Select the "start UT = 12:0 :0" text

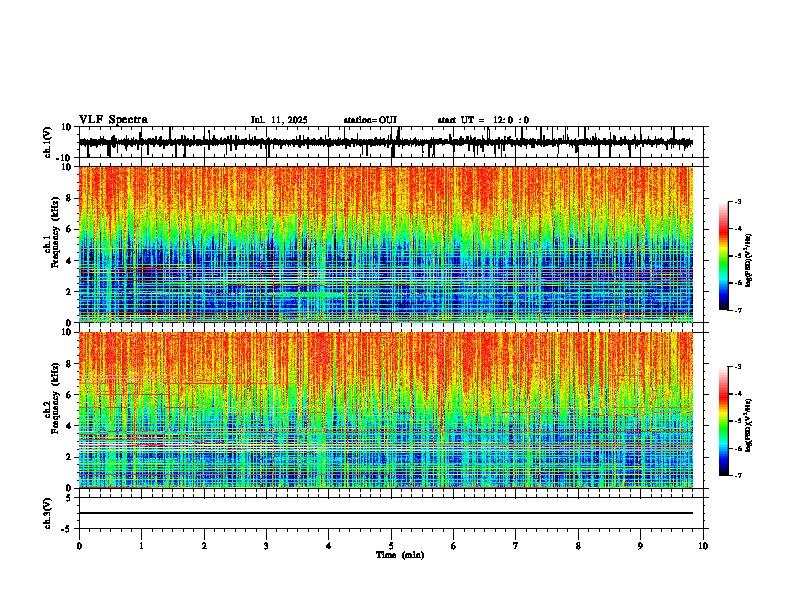(483, 120)
